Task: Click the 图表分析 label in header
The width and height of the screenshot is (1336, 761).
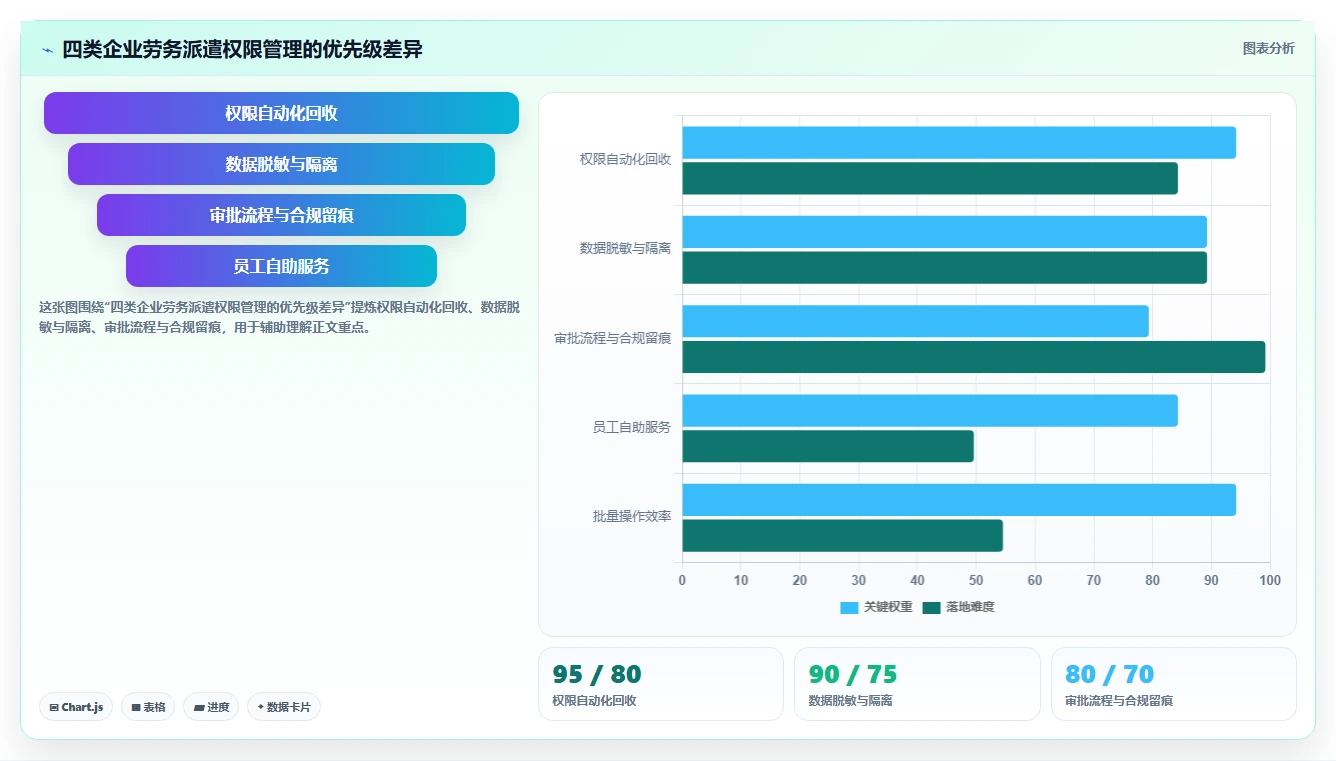Action: point(1268,49)
